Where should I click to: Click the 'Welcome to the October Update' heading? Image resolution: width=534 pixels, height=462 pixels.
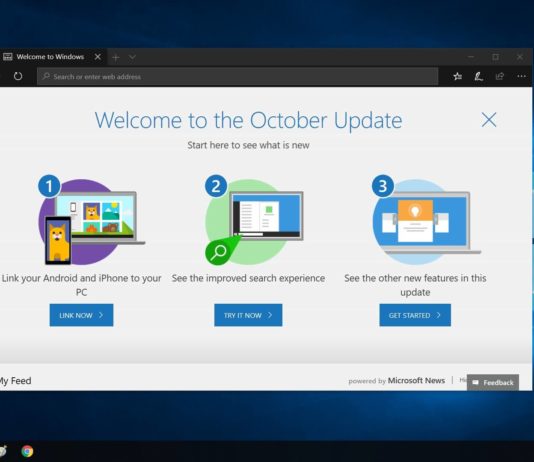click(x=248, y=121)
